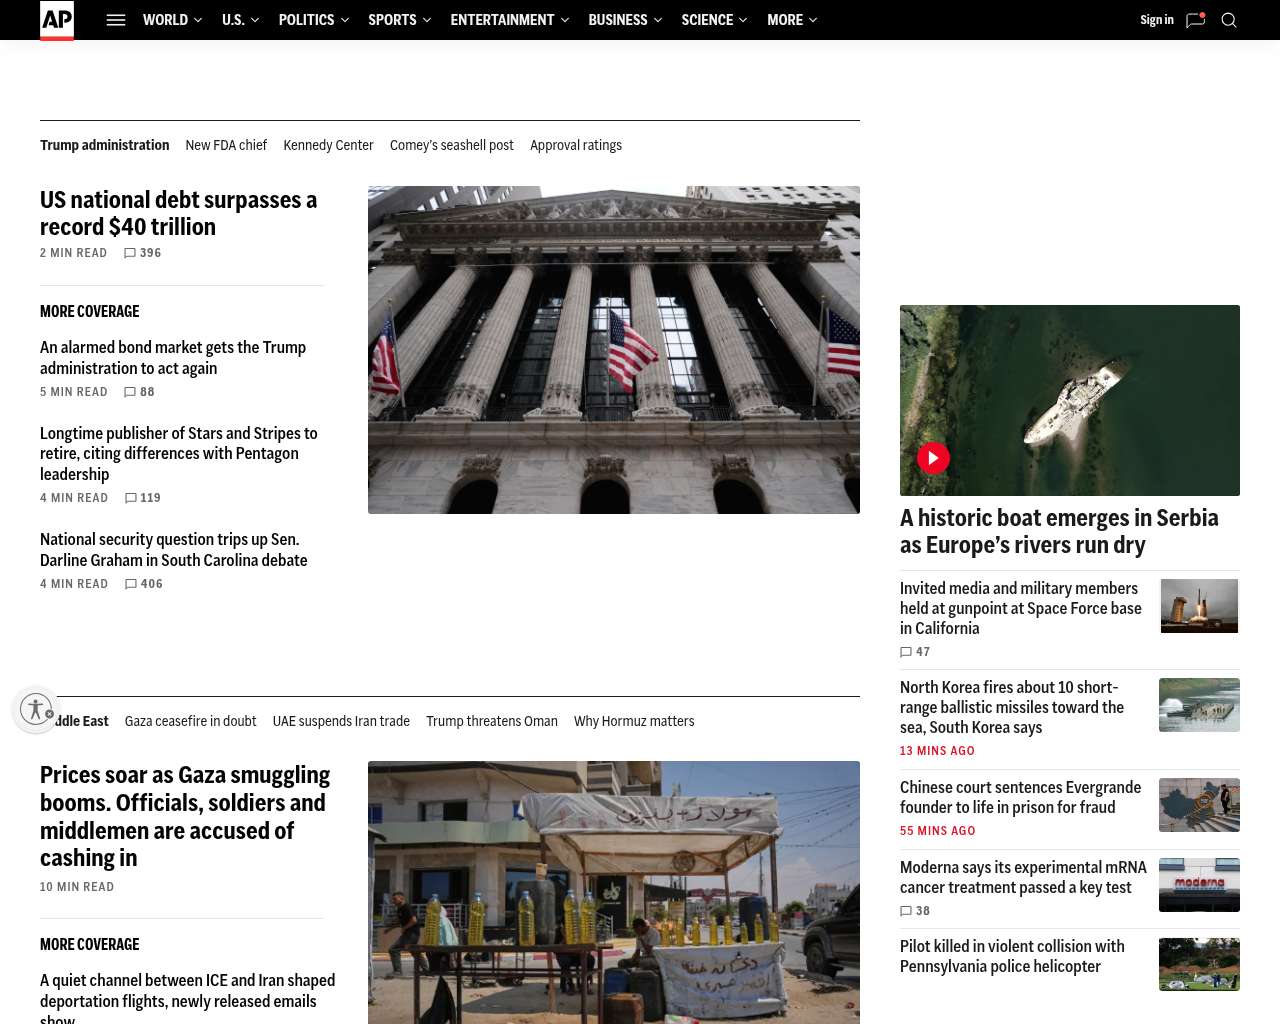1280x1024 pixels.
Task: Open Stars and Stripes publisher article
Action: (x=179, y=454)
